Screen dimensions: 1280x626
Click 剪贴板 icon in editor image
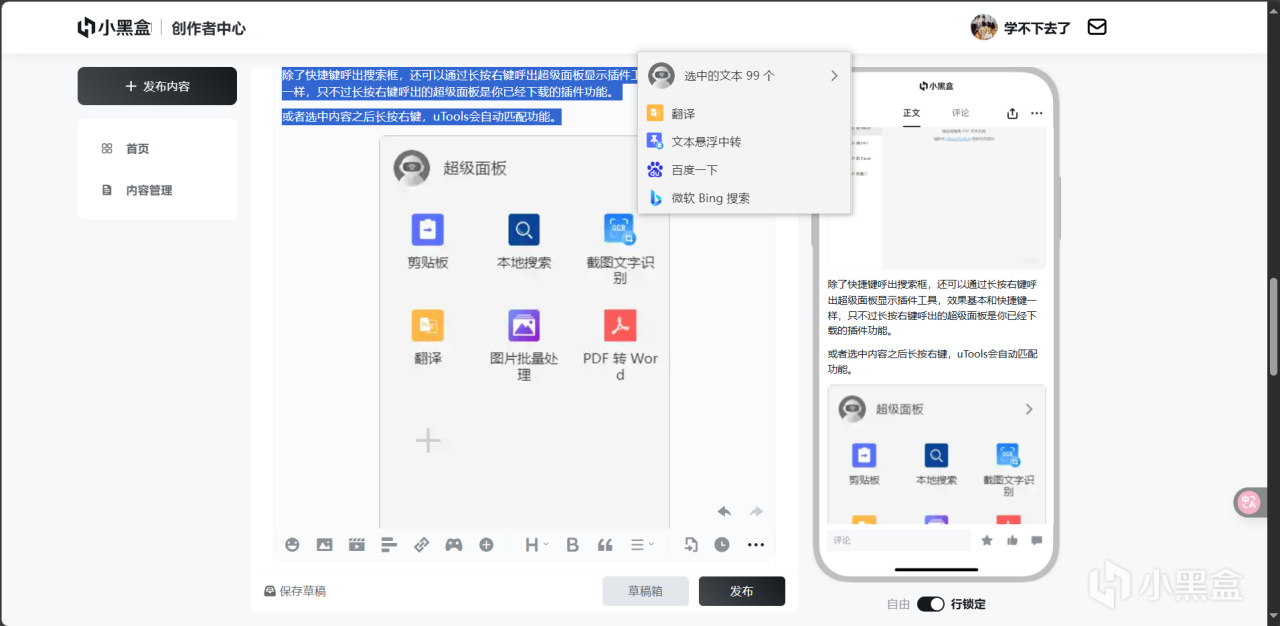coord(428,230)
